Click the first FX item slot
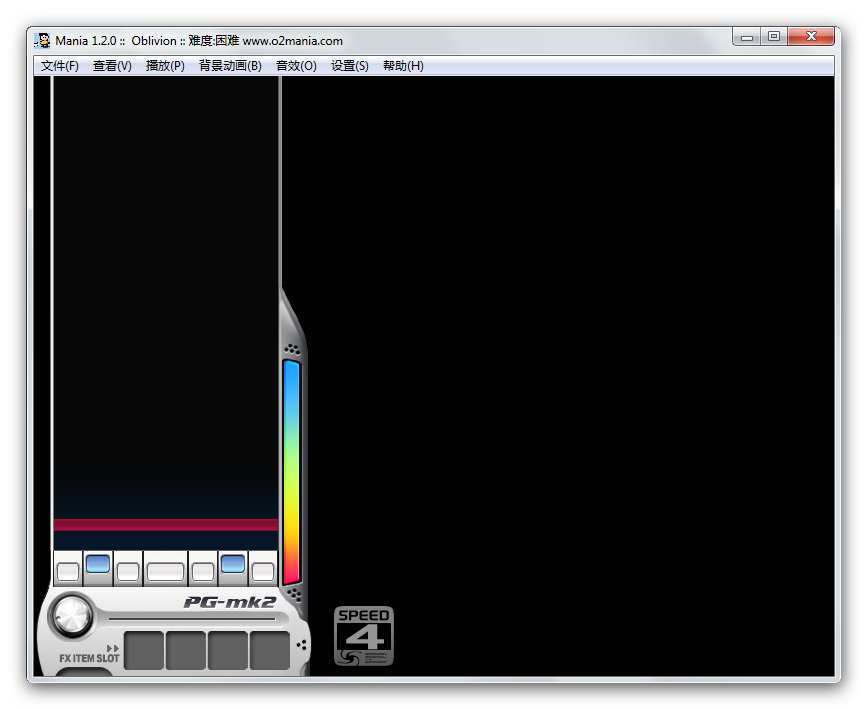The height and width of the screenshot is (710, 868). tap(143, 650)
